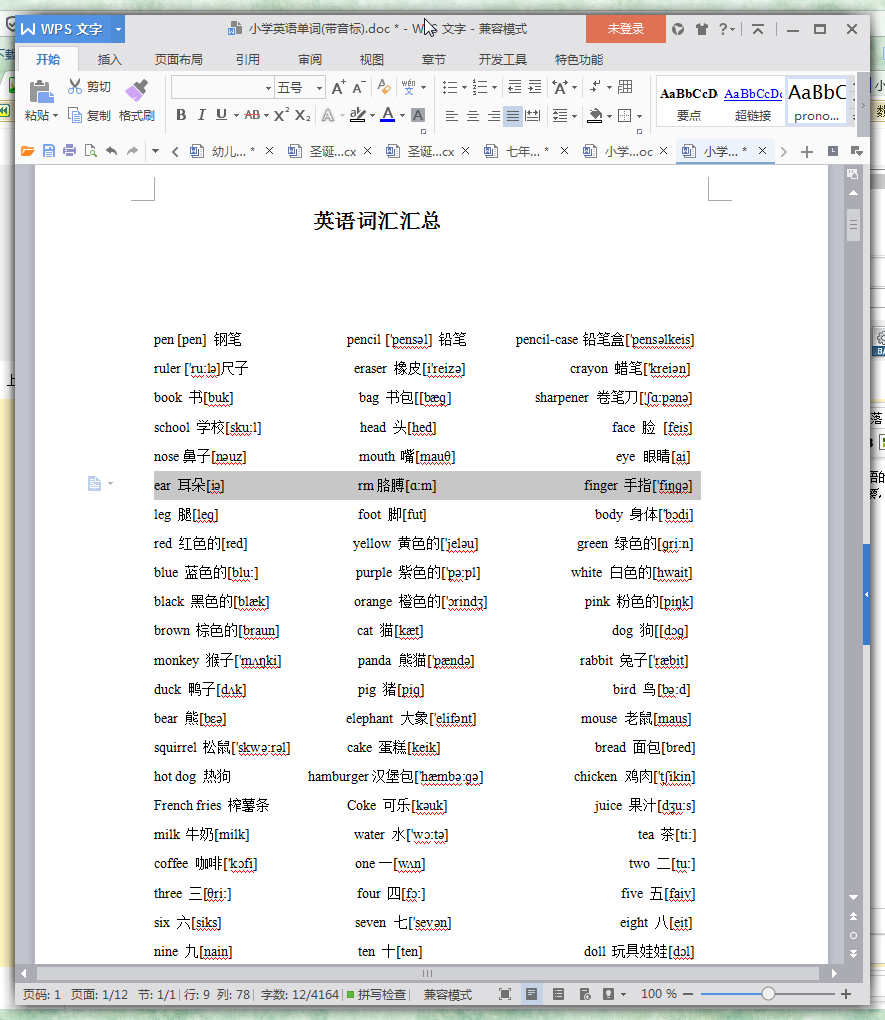
Task: Switch to outline view in status bar
Action: point(558,994)
